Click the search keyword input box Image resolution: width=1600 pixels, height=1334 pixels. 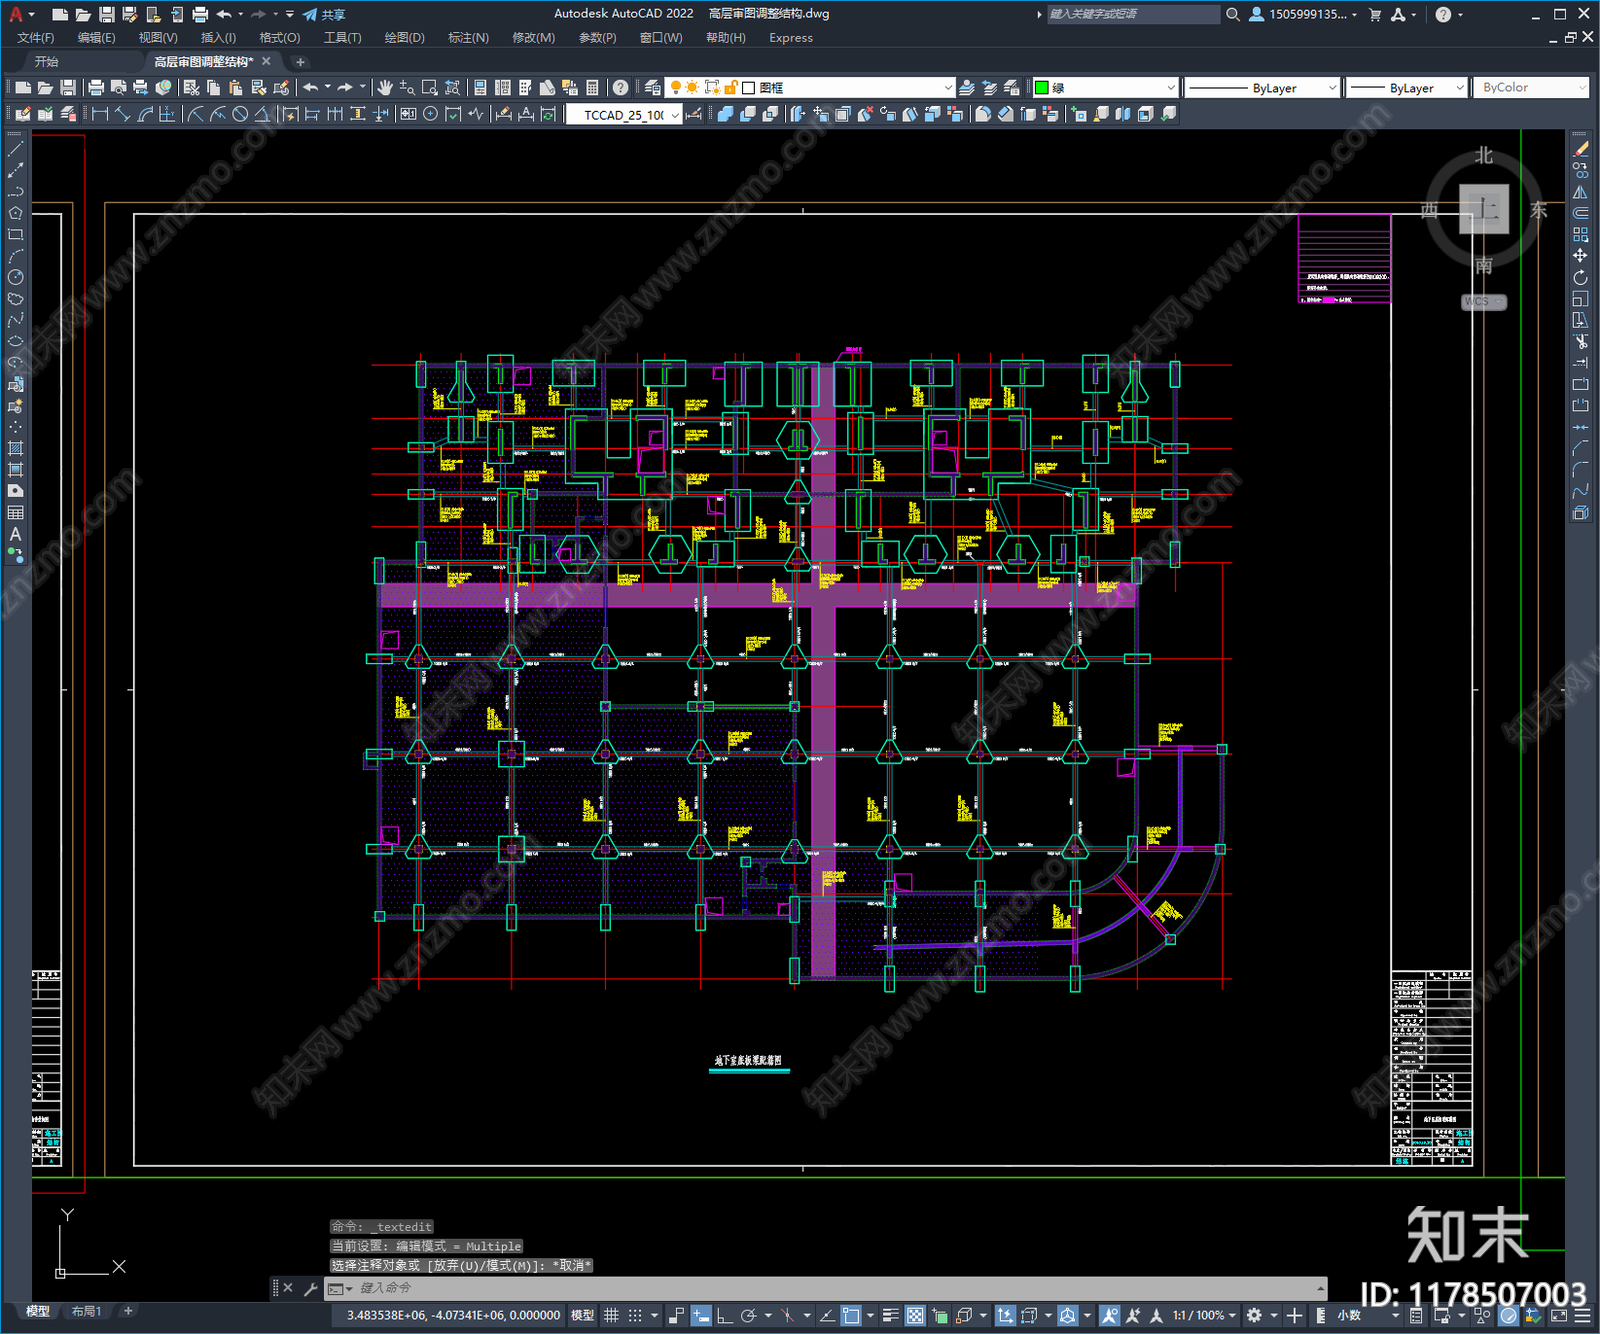(1132, 14)
